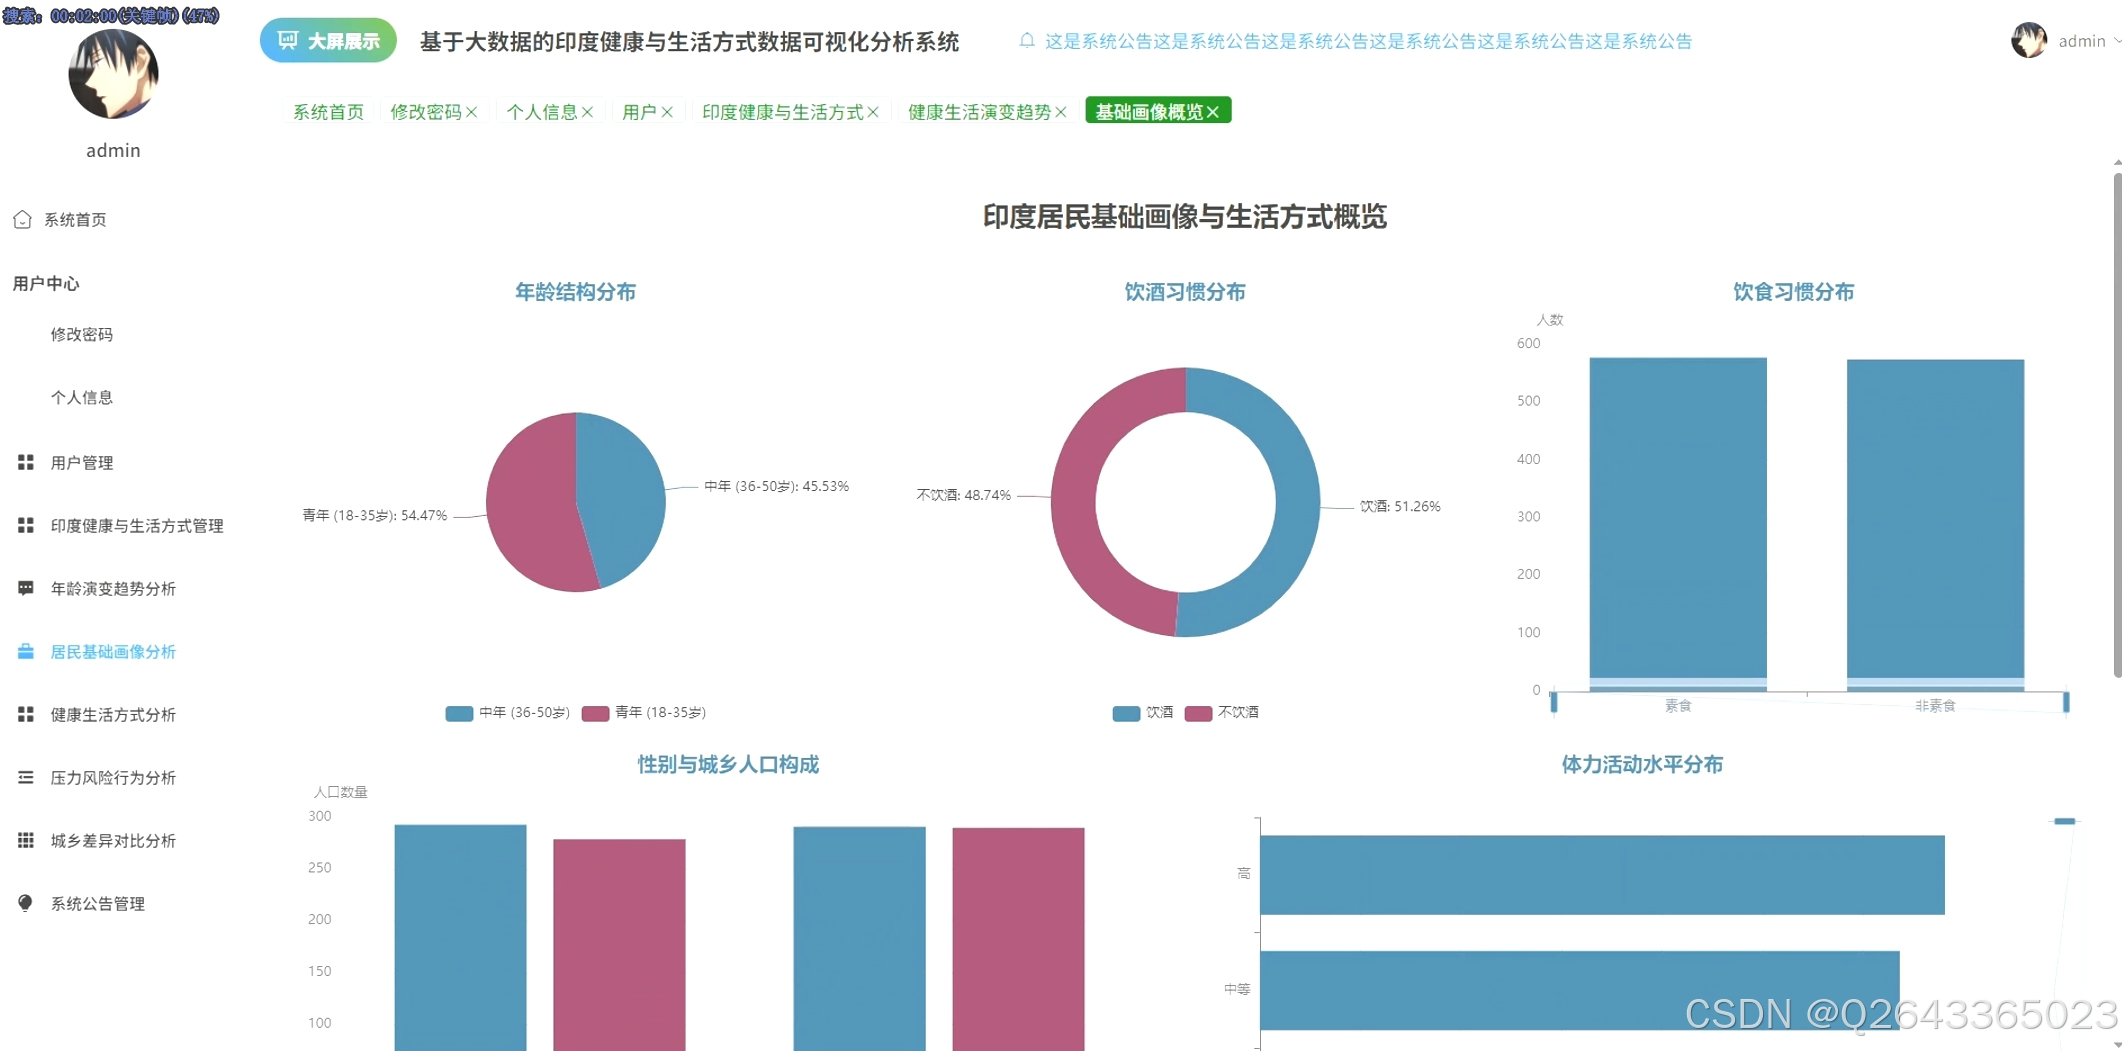2122x1051 pixels.
Task: Open 印度健康与生活方式管理 via its sidebar icon
Action: coord(26,525)
